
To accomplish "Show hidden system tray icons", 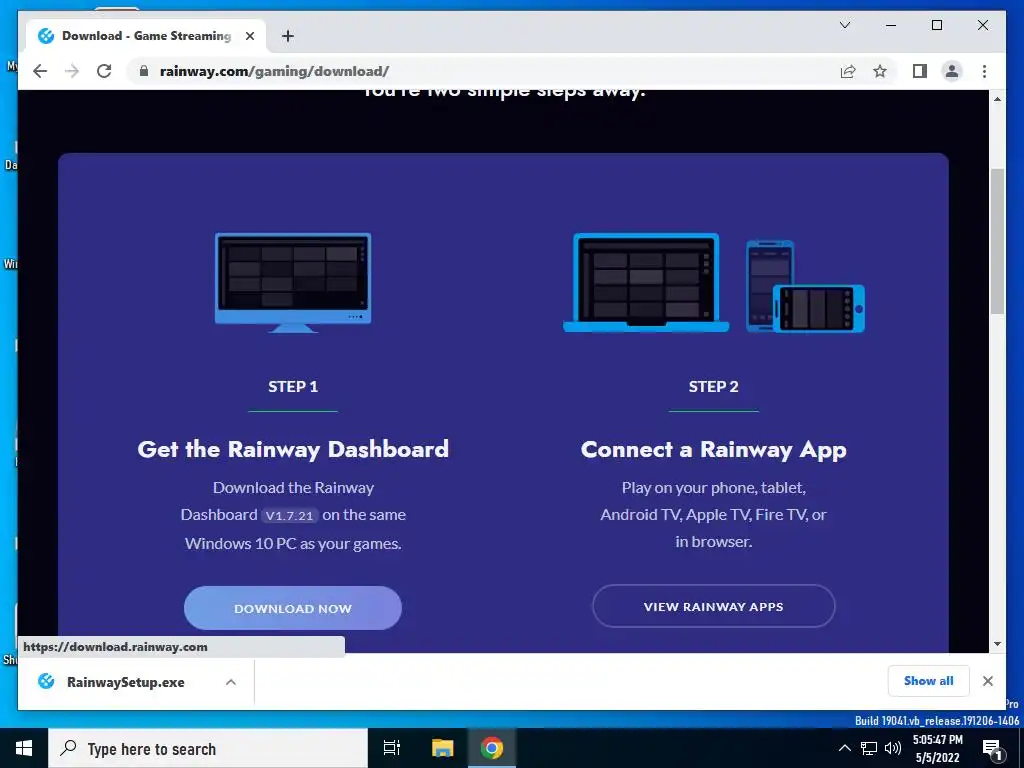I will click(x=844, y=748).
